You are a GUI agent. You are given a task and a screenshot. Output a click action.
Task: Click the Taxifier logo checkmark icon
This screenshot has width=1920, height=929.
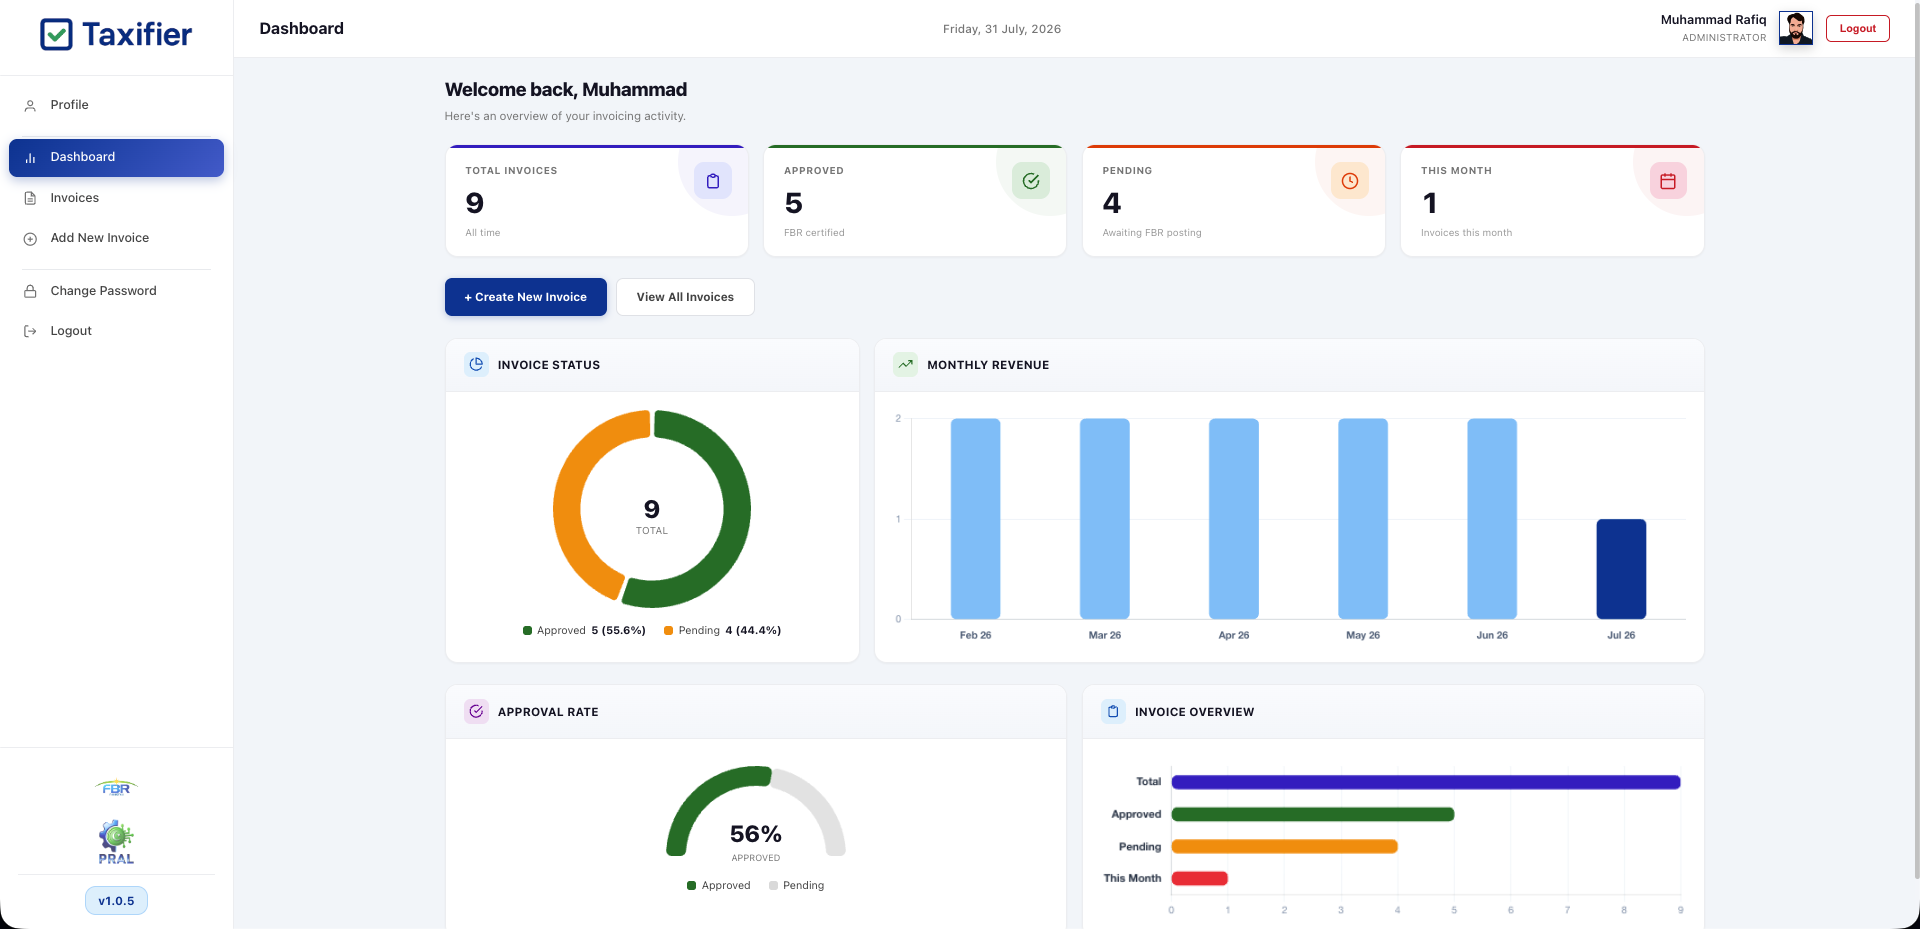coord(56,34)
